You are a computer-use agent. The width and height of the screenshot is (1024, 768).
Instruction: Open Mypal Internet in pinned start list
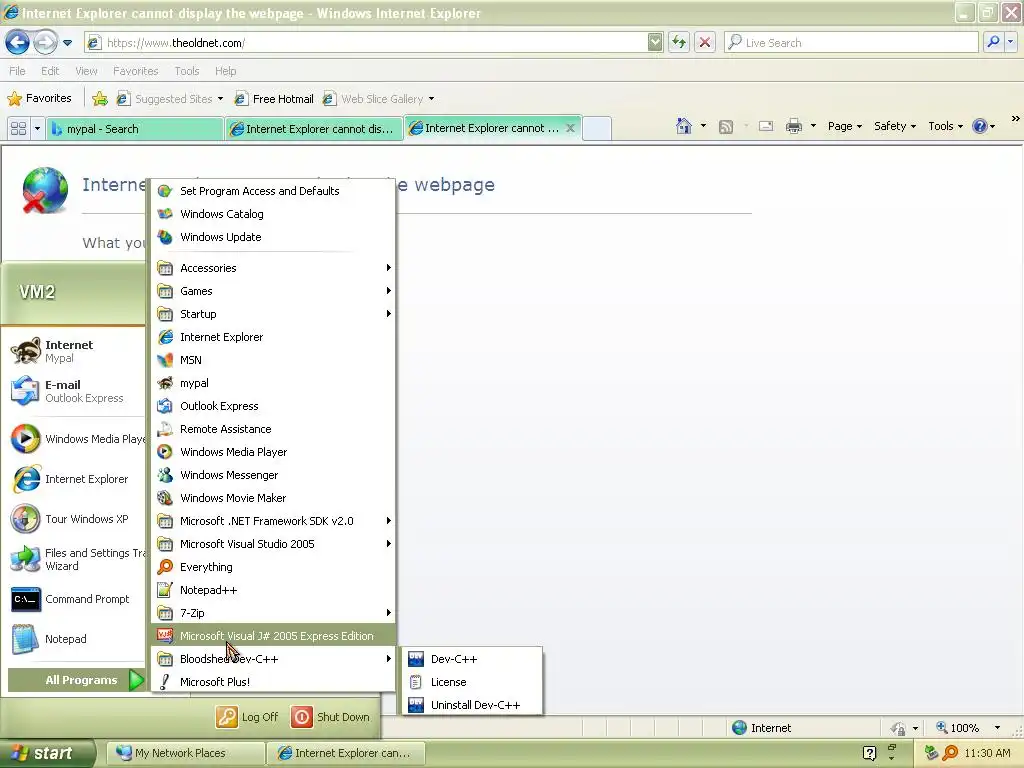(x=75, y=351)
